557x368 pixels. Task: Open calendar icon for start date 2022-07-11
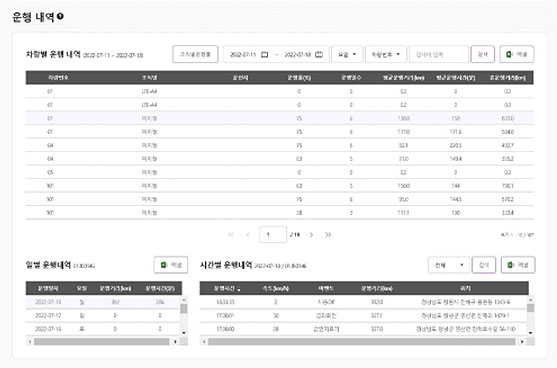point(264,54)
